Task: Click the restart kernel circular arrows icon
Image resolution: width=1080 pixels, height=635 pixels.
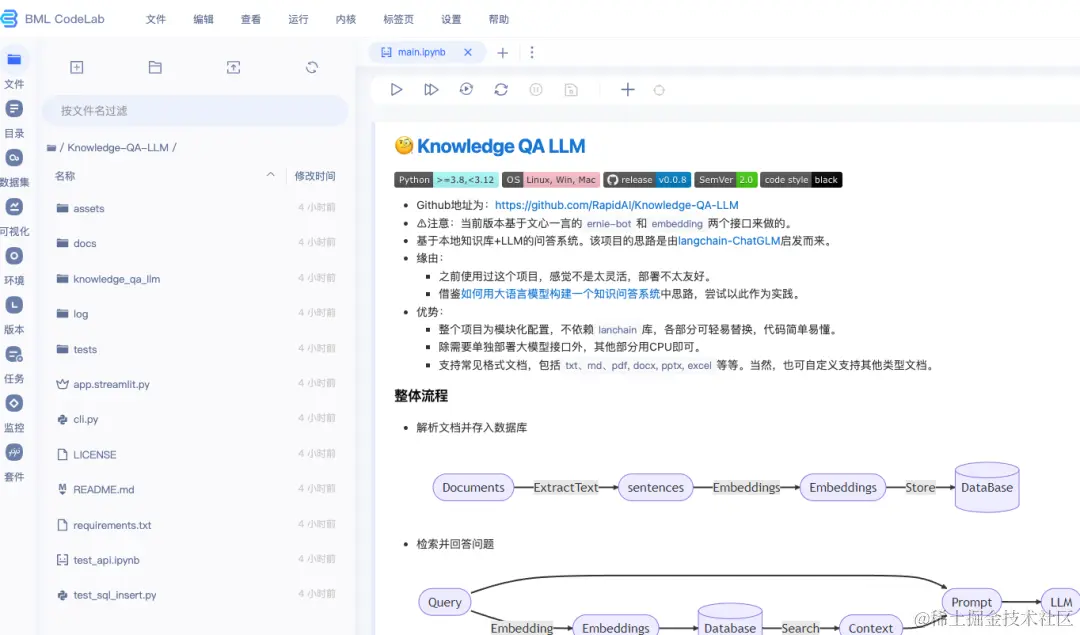Action: [x=501, y=90]
